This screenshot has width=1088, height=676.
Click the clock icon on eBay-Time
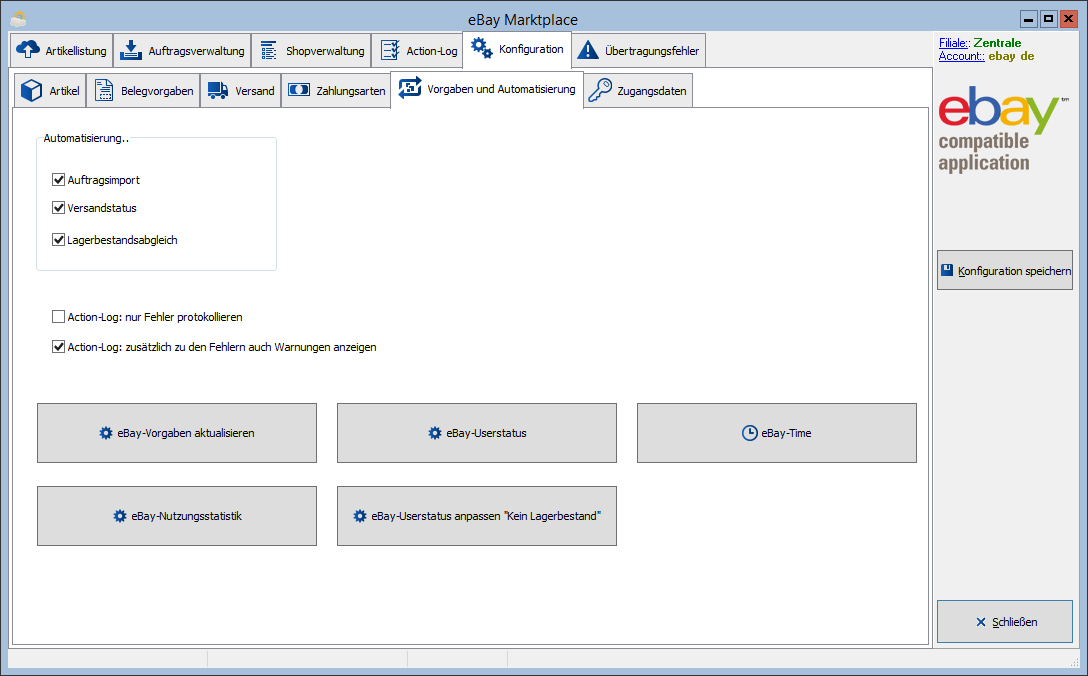click(749, 433)
